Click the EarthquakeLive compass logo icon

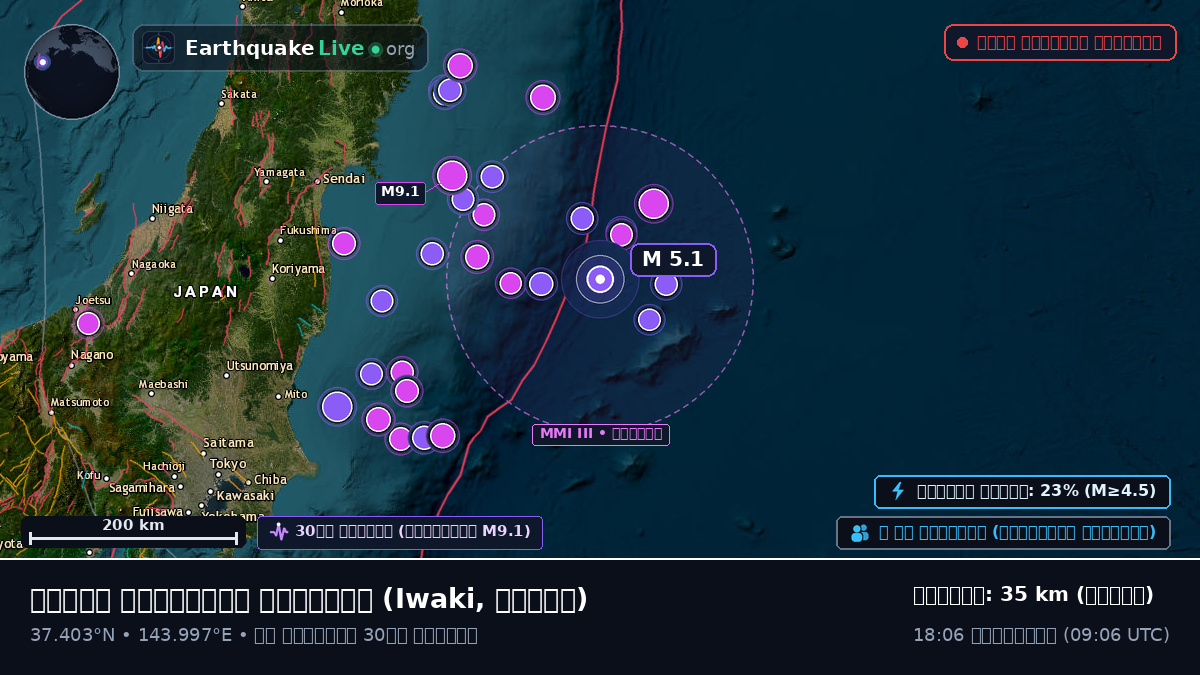[158, 48]
